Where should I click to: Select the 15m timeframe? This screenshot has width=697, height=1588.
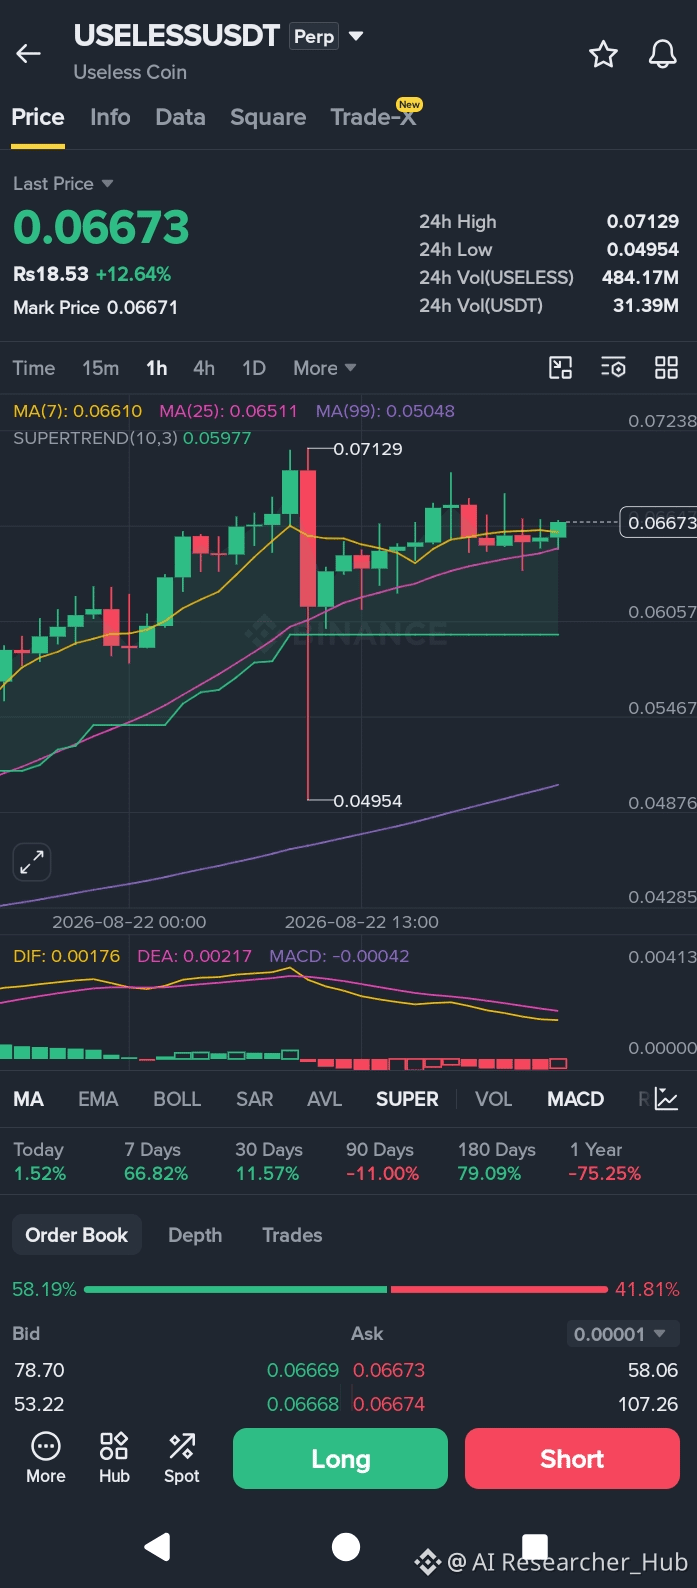[x=101, y=368]
